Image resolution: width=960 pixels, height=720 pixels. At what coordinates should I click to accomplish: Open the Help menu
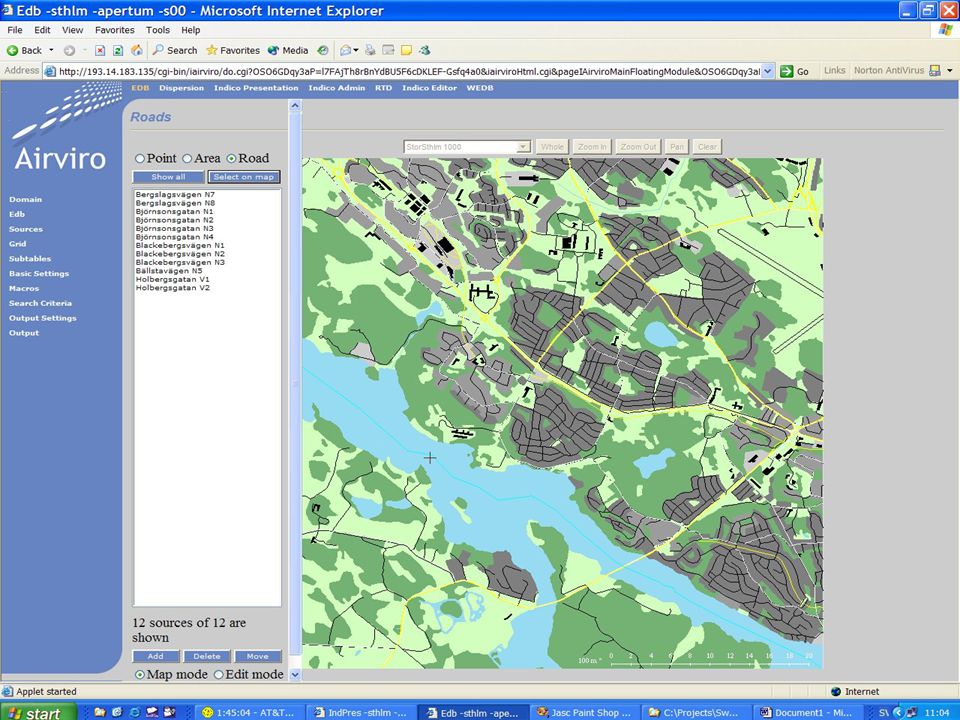190,30
